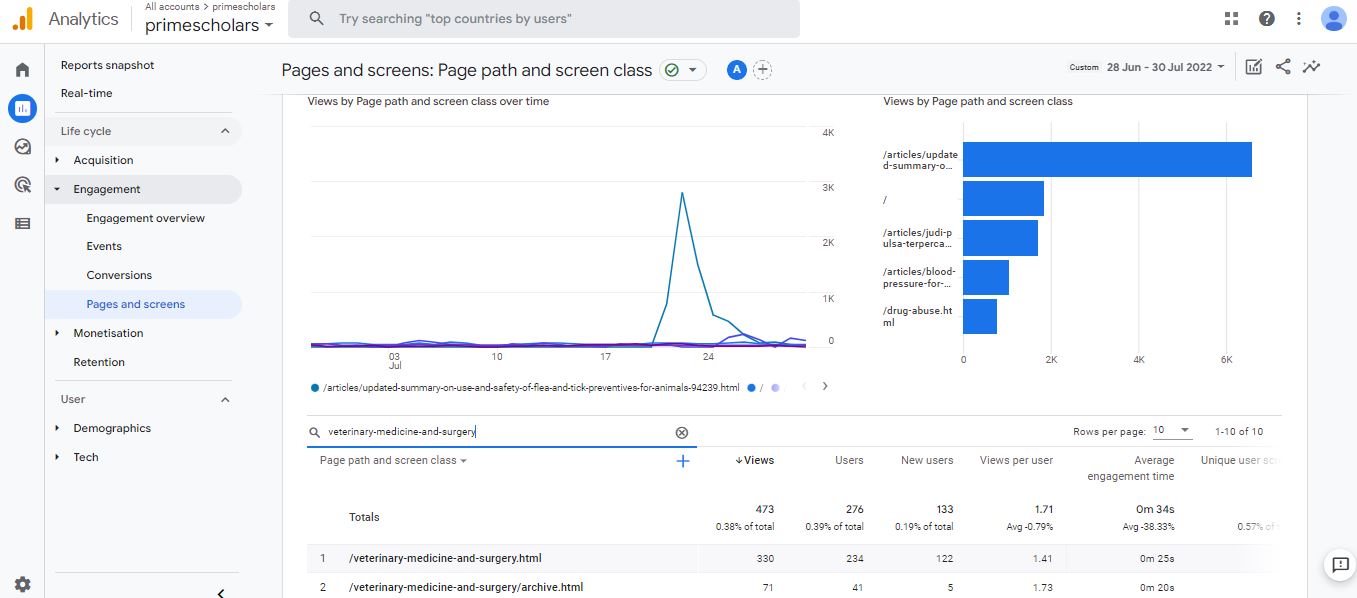This screenshot has height=598, width=1357.
Task: Click the Explore icon in left rail
Action: 22,147
